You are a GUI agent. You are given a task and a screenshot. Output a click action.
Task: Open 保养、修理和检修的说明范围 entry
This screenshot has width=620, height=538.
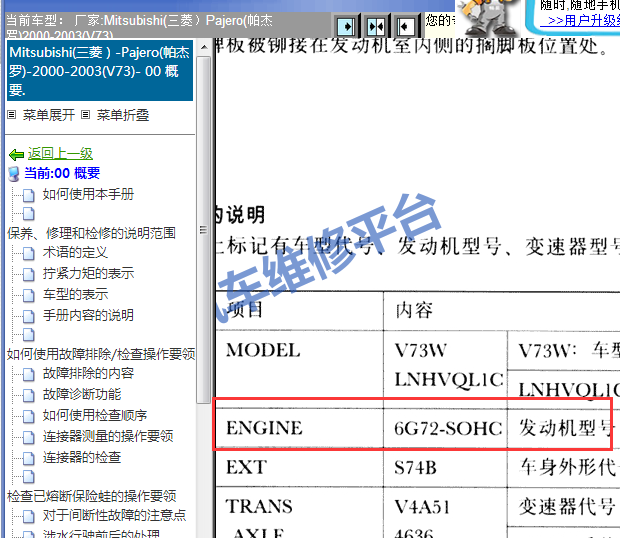[91, 233]
